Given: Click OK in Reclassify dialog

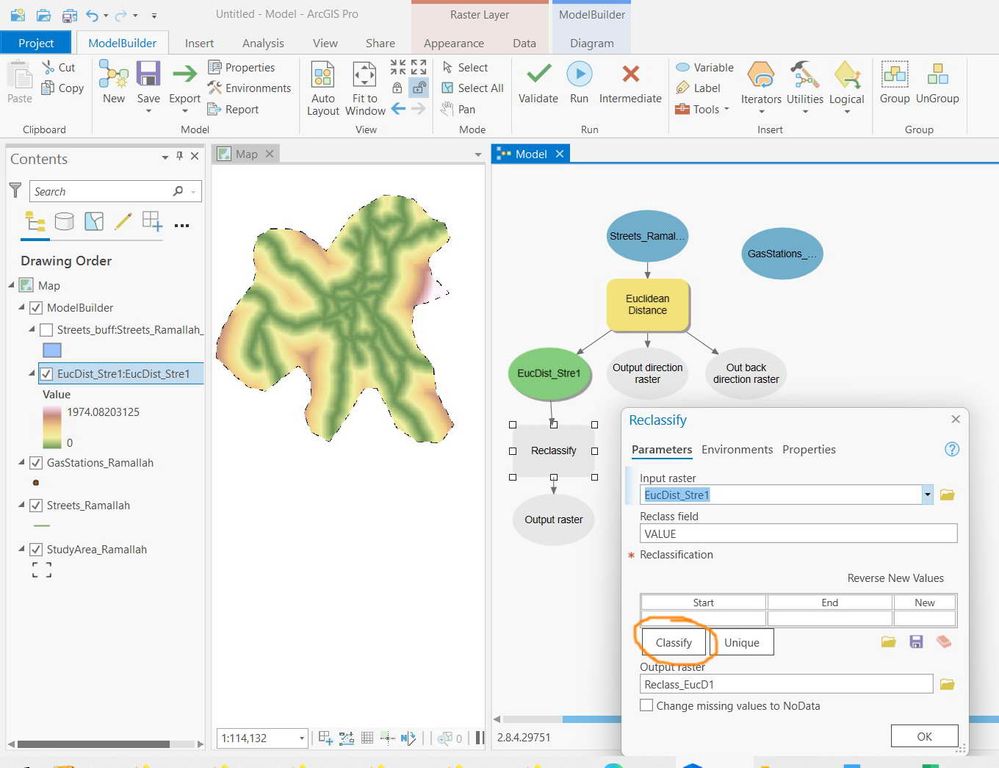Looking at the screenshot, I should (x=924, y=736).
